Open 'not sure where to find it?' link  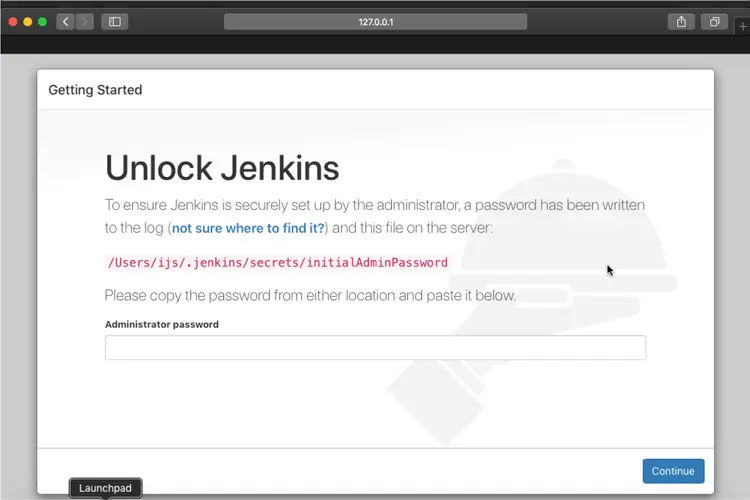248,228
